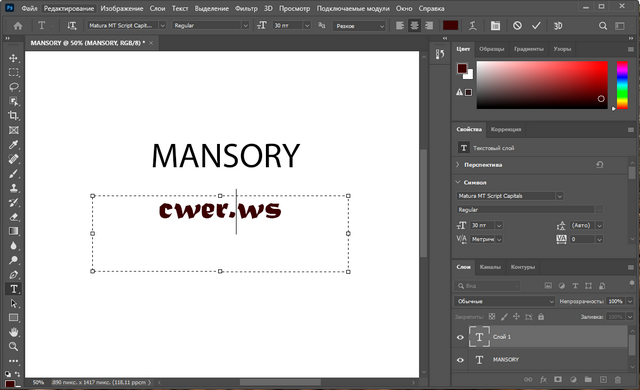The height and width of the screenshot is (390, 640).
Task: Select the Eraser tool
Action: [13, 217]
